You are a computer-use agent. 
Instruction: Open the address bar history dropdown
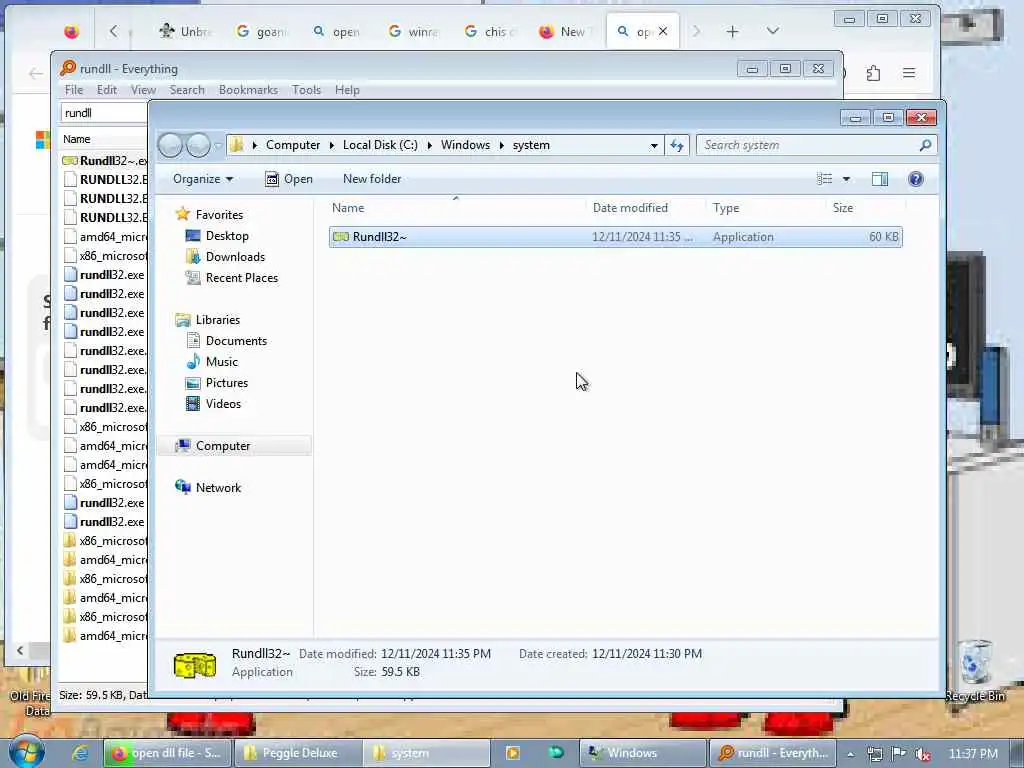[x=654, y=146]
